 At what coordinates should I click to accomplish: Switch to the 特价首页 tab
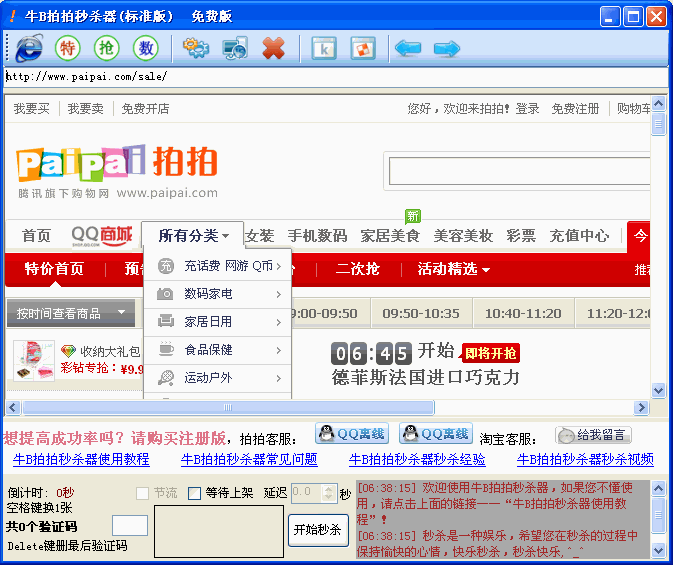pos(54,269)
